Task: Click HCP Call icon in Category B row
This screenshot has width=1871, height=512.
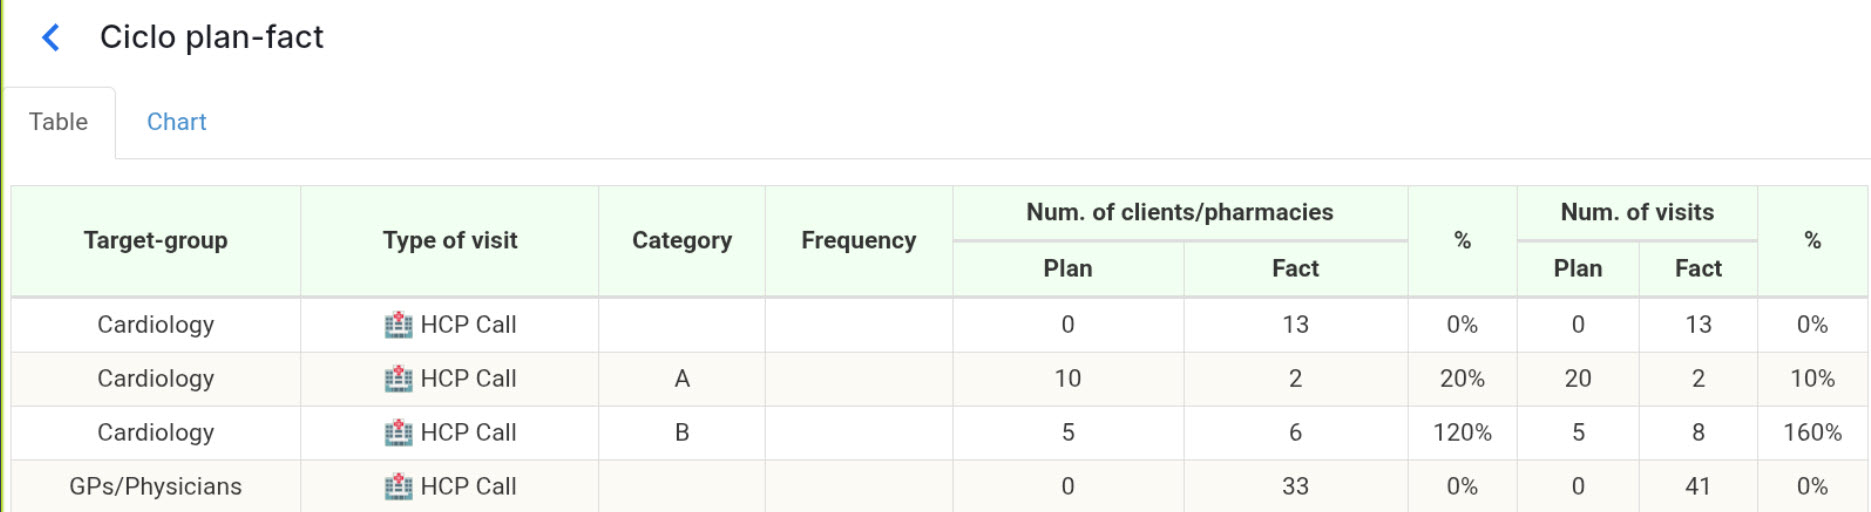Action: coord(398,433)
